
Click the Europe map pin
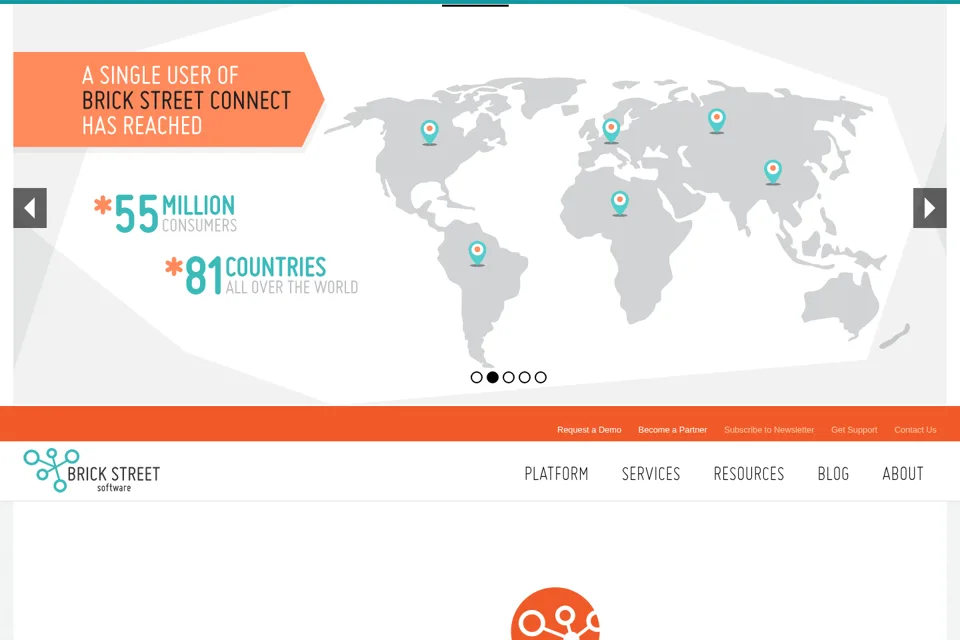pos(611,131)
